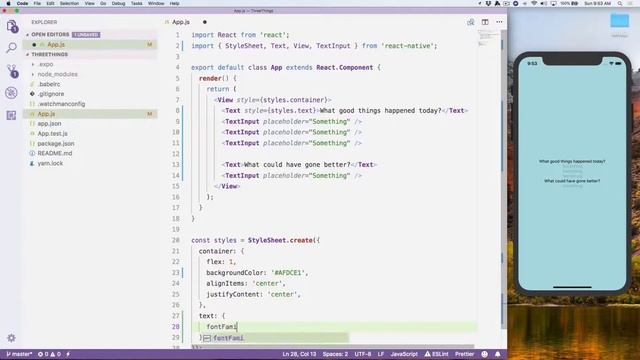Open the Tasks menu
This screenshot has width=640, height=360.
pos(137,3)
